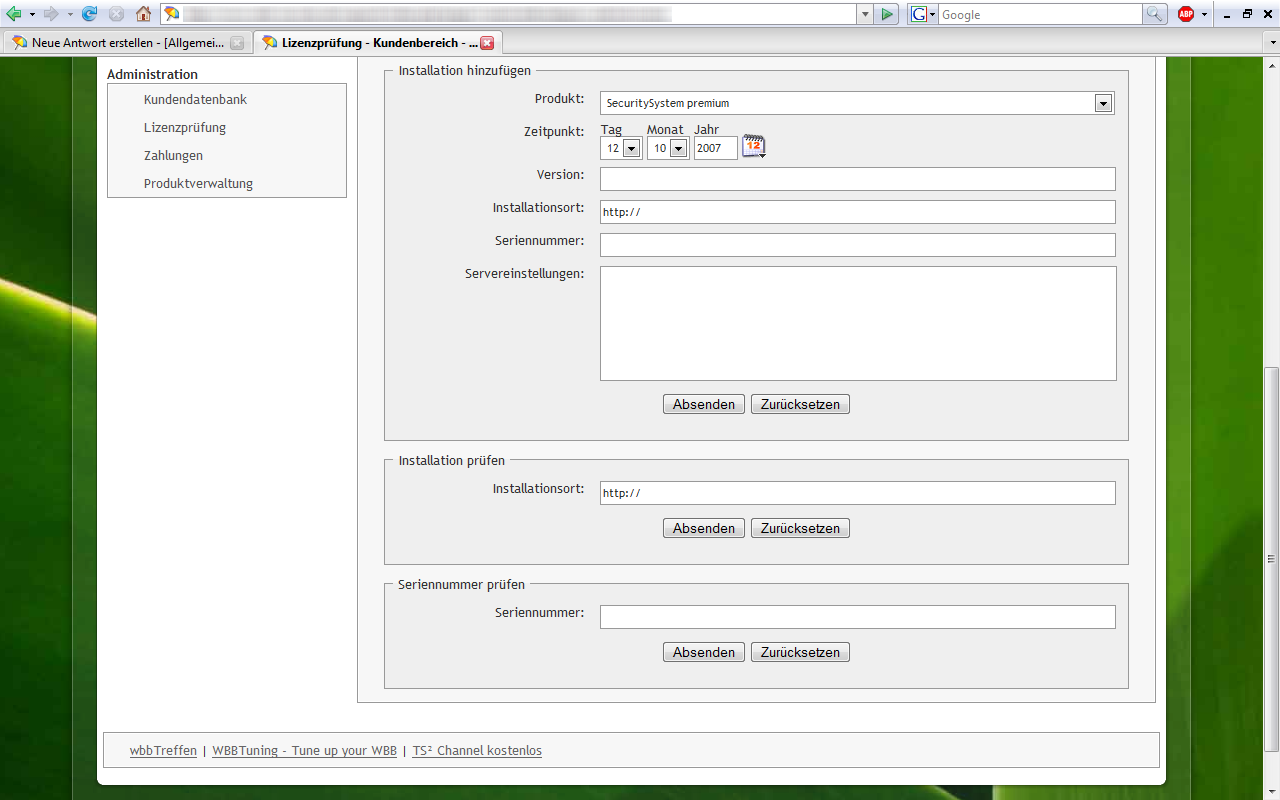This screenshot has height=800, width=1280.
Task: Open Kundendatenbank in the Administration menu
Action: click(195, 100)
